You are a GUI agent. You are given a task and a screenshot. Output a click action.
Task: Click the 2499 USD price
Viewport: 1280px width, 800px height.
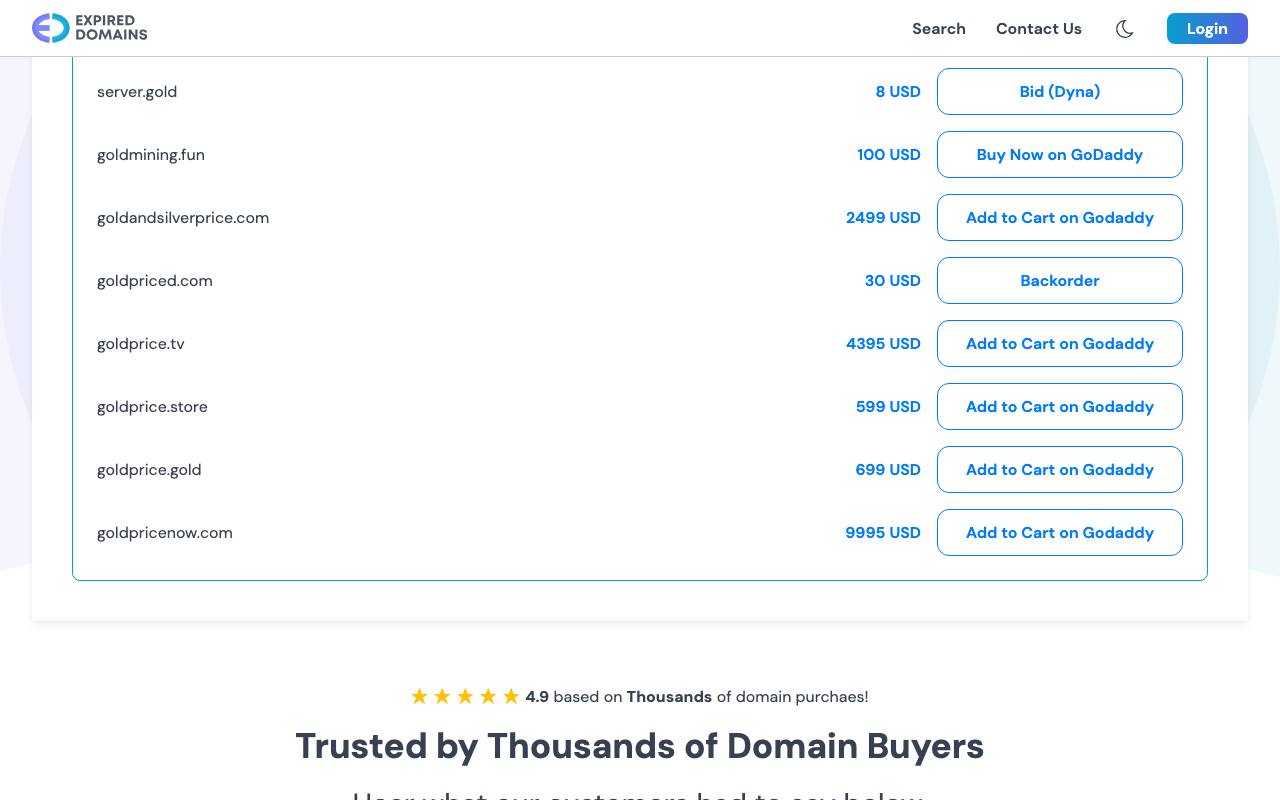[x=883, y=218]
